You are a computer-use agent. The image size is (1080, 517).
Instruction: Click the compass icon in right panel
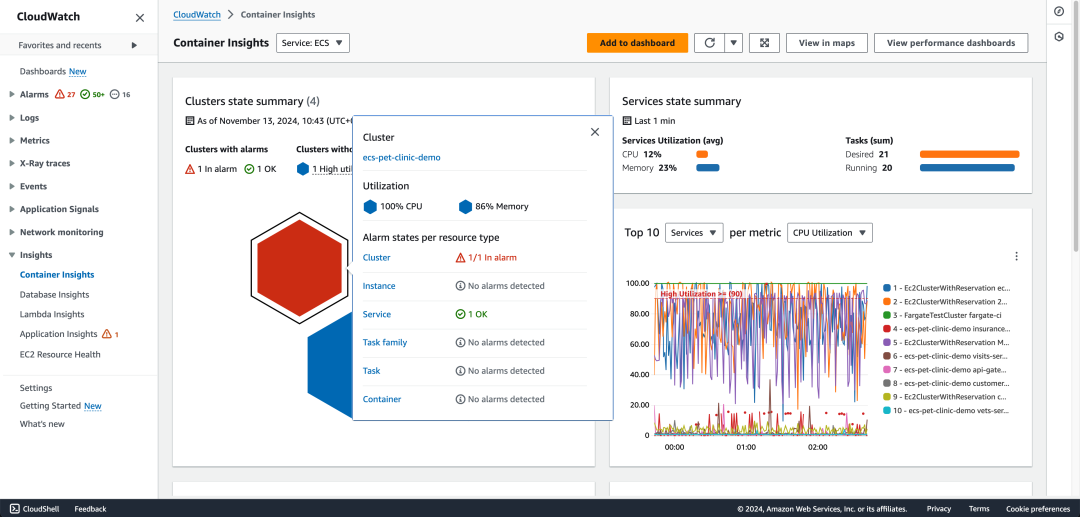coord(1059,12)
